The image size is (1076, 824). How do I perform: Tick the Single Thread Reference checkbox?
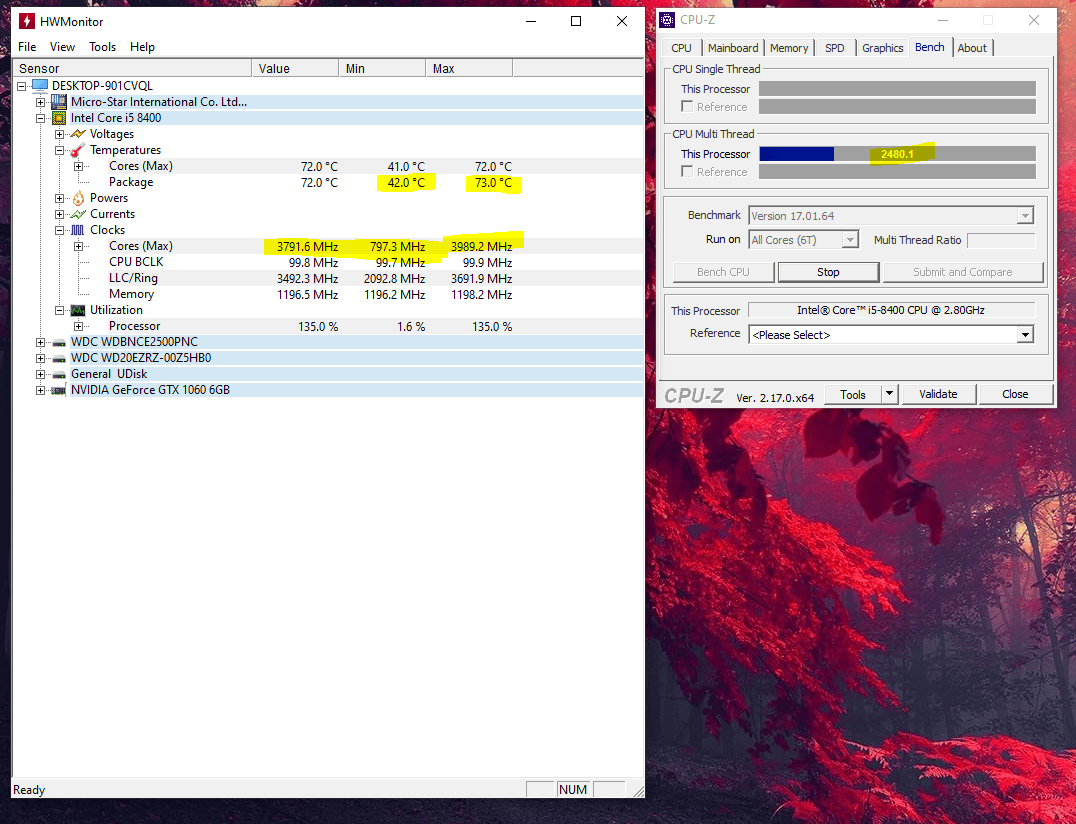click(x=687, y=106)
